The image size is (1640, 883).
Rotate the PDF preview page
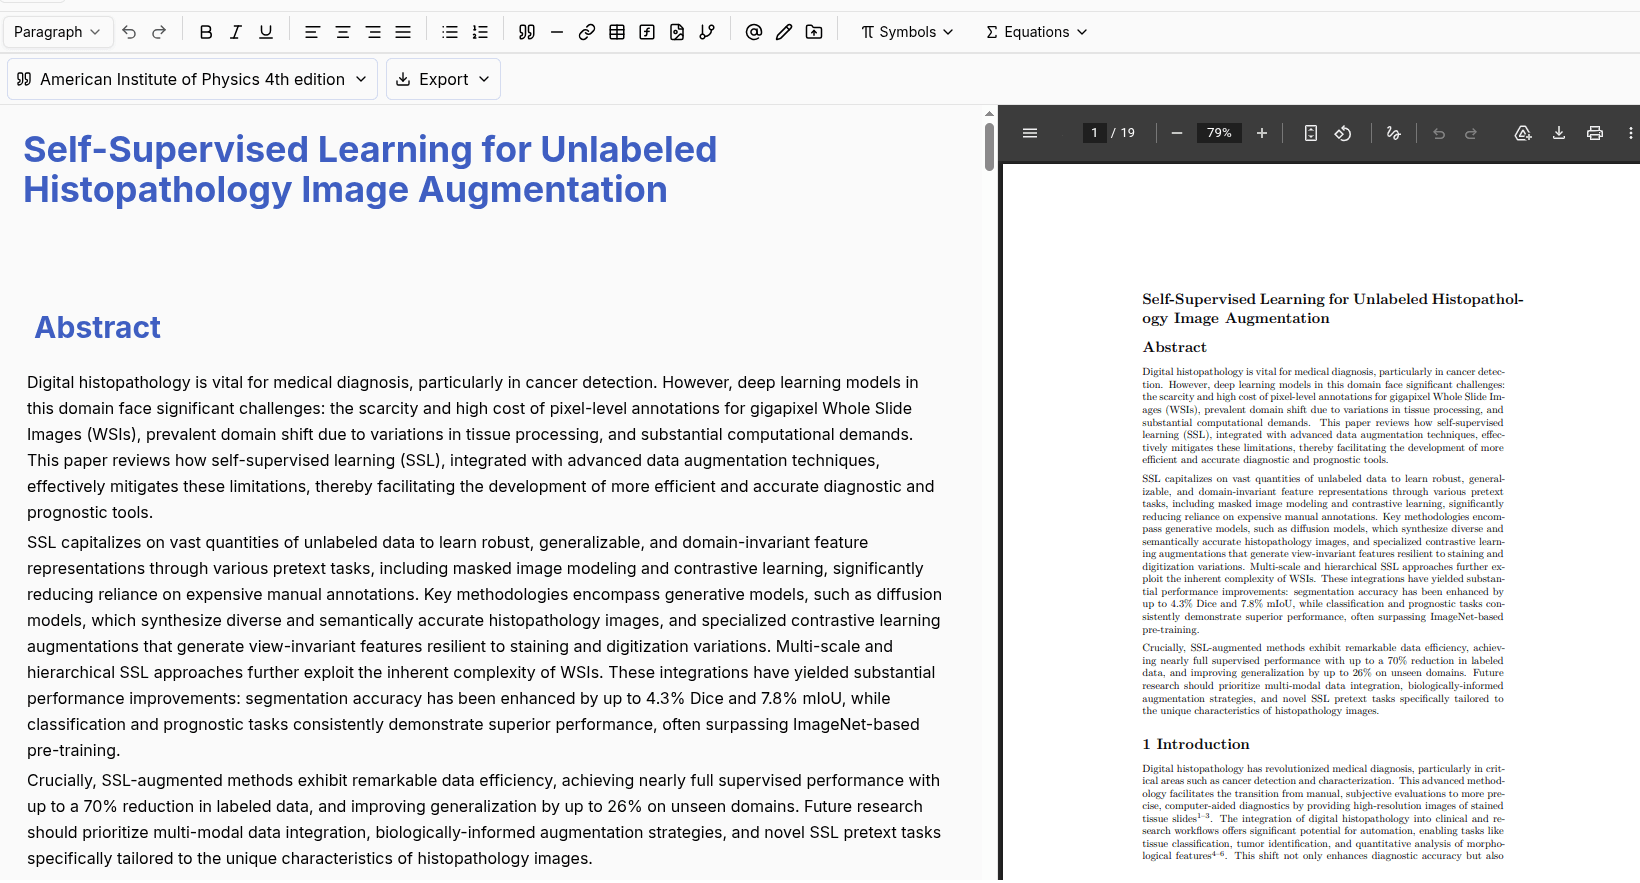1343,133
